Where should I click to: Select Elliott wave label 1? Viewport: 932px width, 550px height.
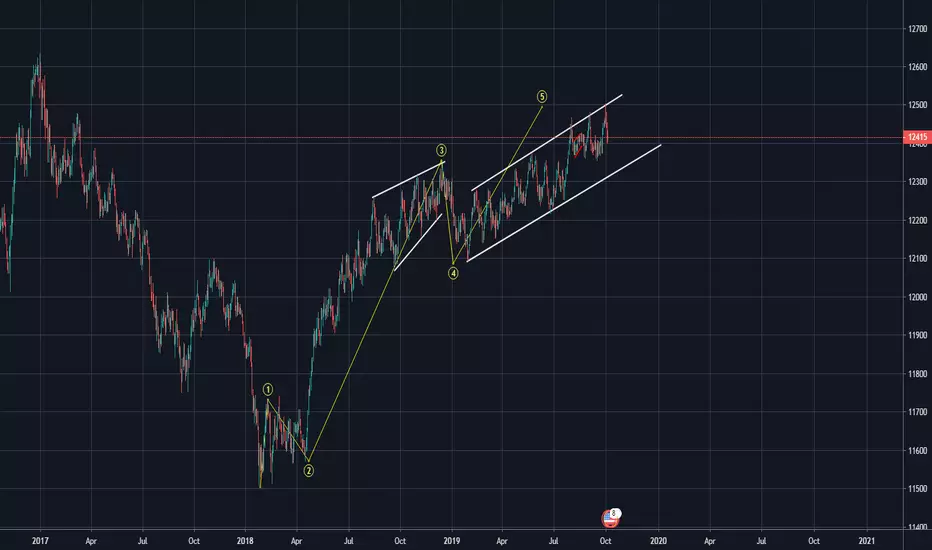(268, 389)
